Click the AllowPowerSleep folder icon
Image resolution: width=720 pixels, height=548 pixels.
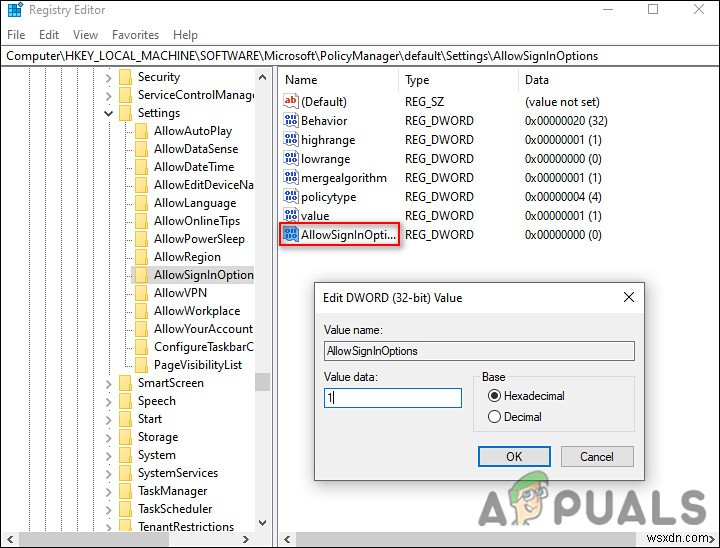click(141, 239)
